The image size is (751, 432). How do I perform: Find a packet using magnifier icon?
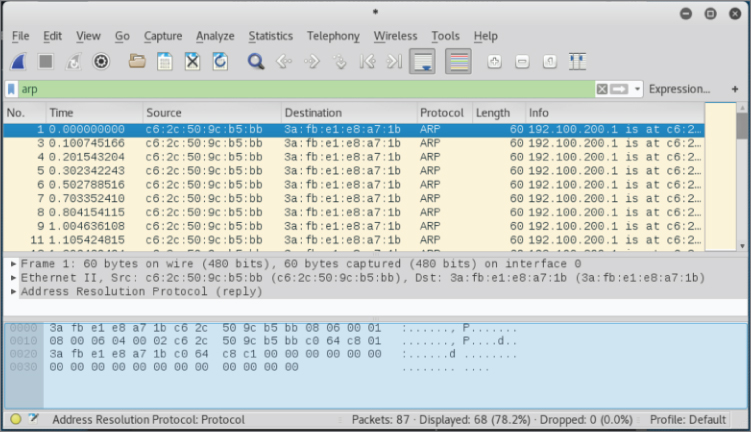[256, 61]
